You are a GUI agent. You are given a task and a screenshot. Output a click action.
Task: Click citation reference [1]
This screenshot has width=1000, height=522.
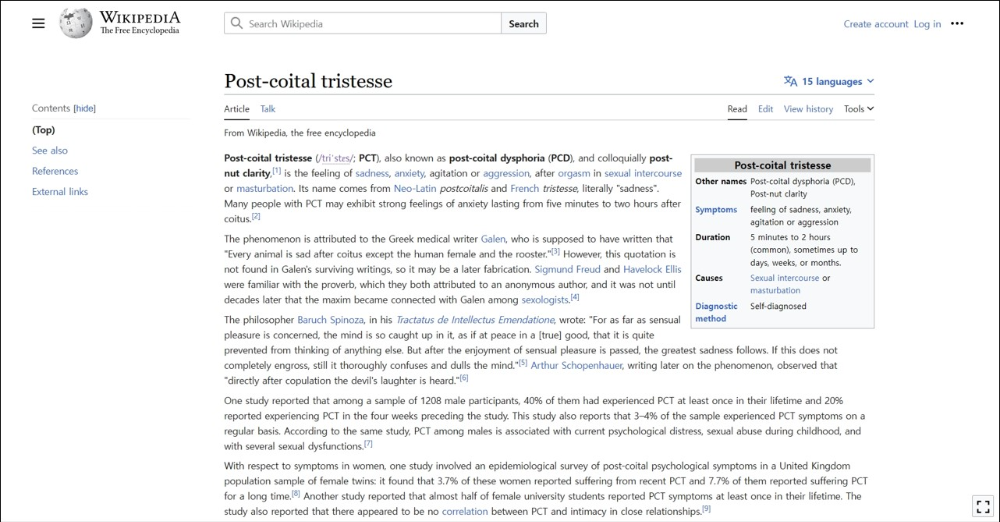click(277, 170)
